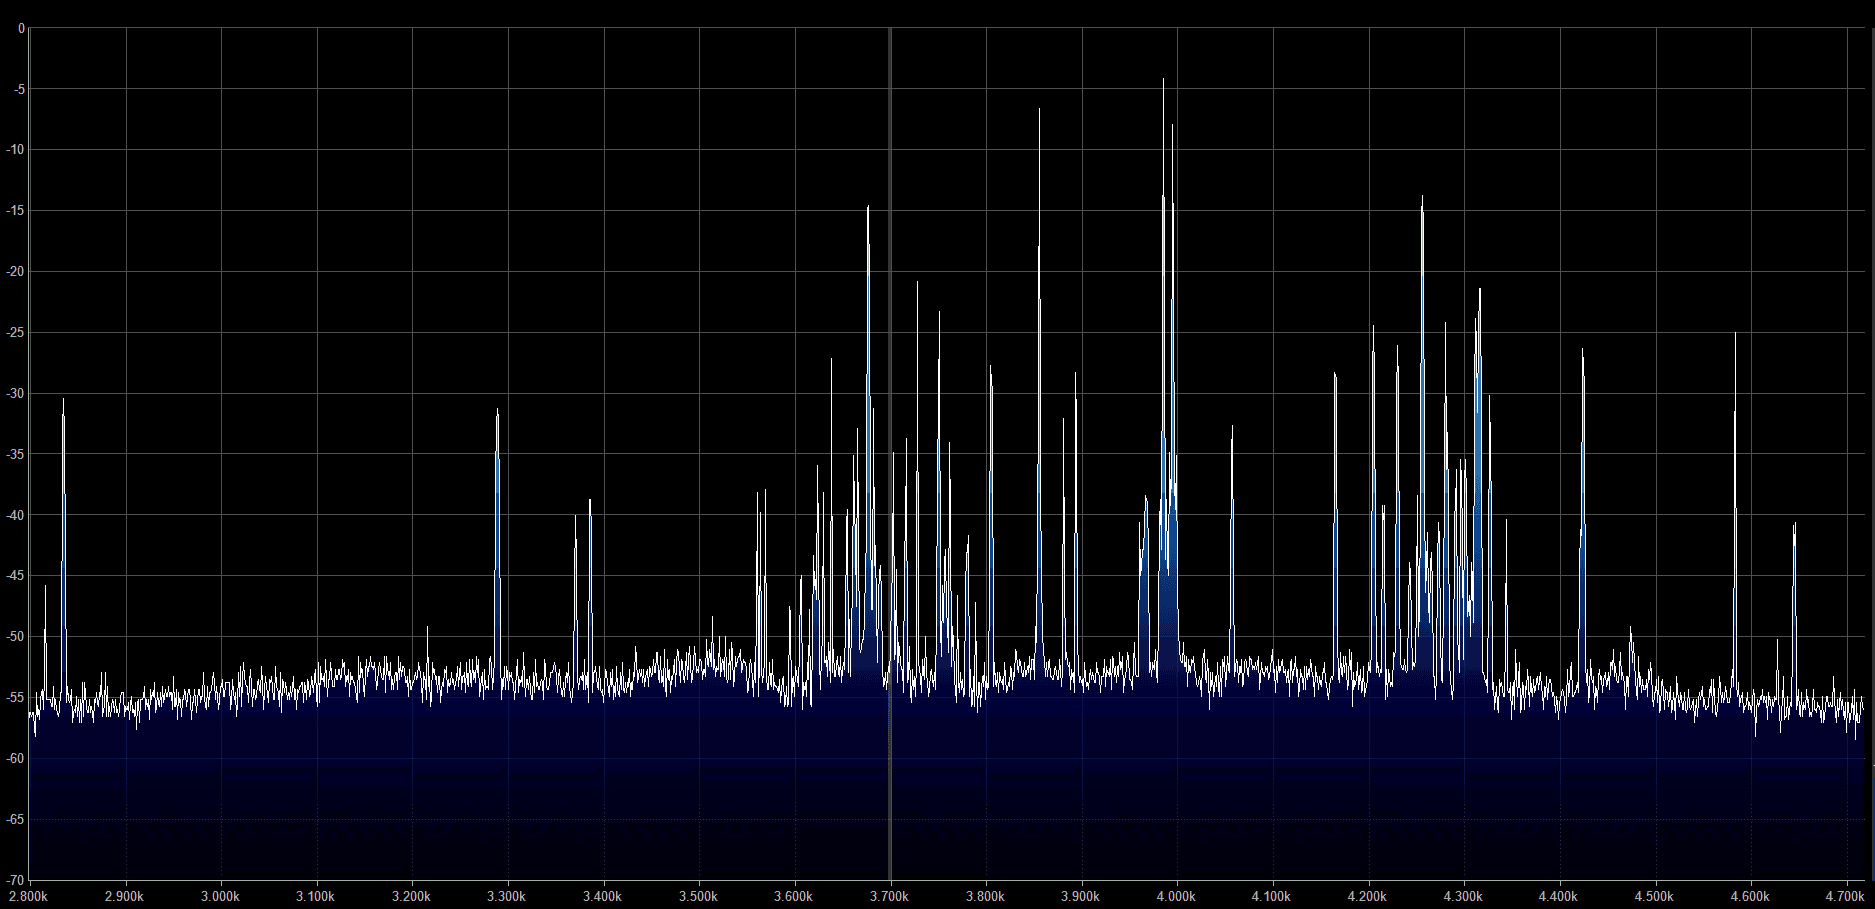Click the vertical cursor line at 3.700k

pos(890,454)
